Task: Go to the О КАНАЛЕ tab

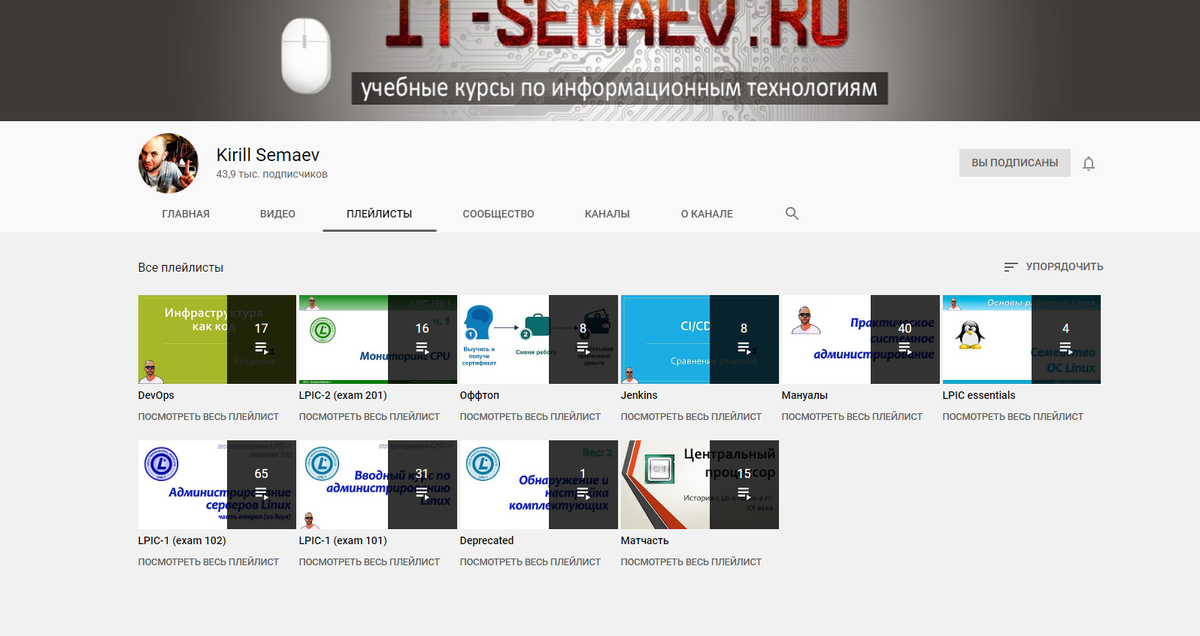Action: click(707, 214)
